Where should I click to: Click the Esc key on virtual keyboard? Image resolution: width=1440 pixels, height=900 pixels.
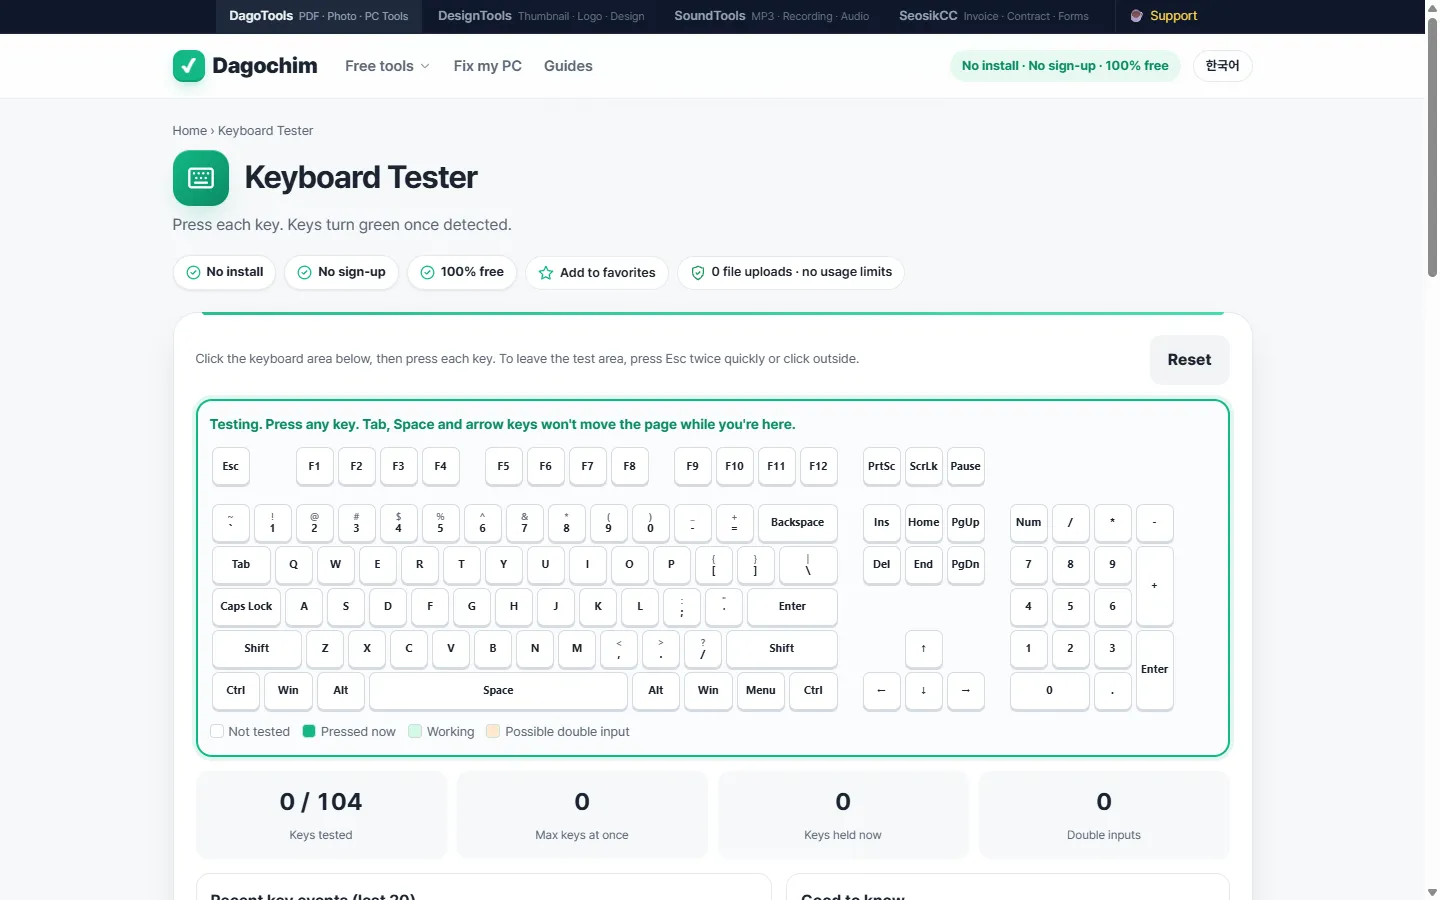(x=231, y=467)
